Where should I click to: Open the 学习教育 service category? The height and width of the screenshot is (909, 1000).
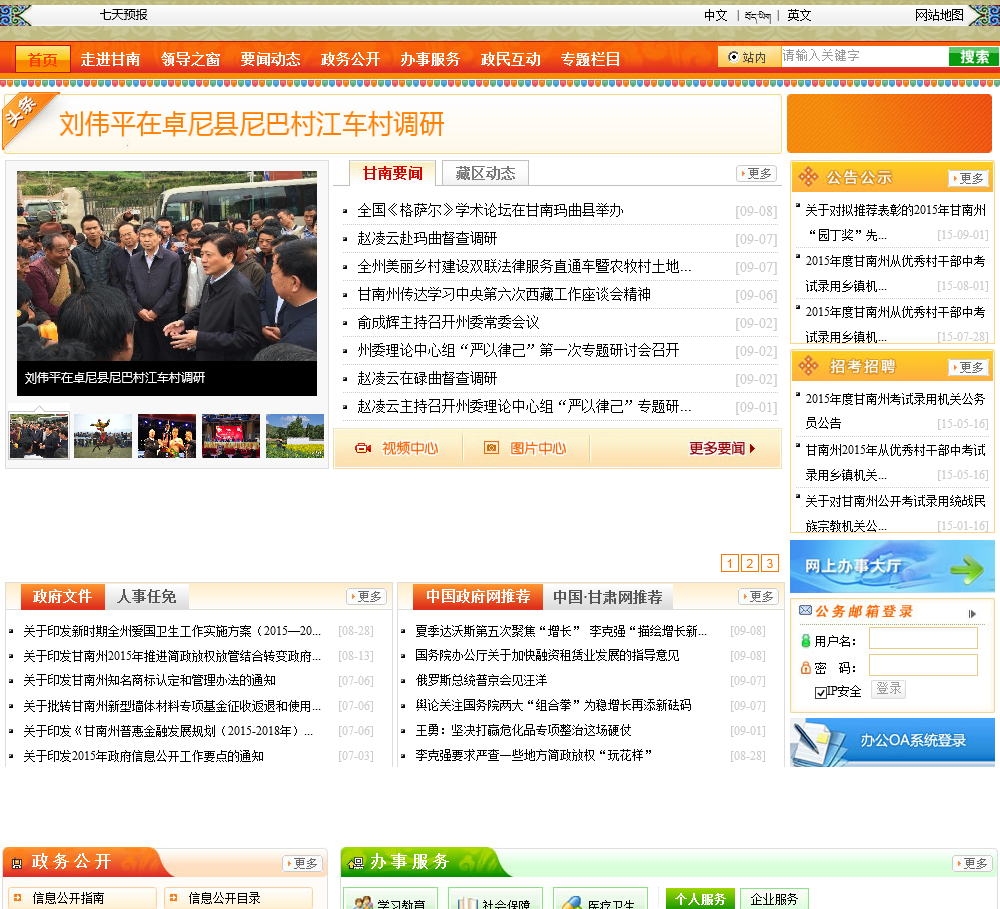(390, 899)
